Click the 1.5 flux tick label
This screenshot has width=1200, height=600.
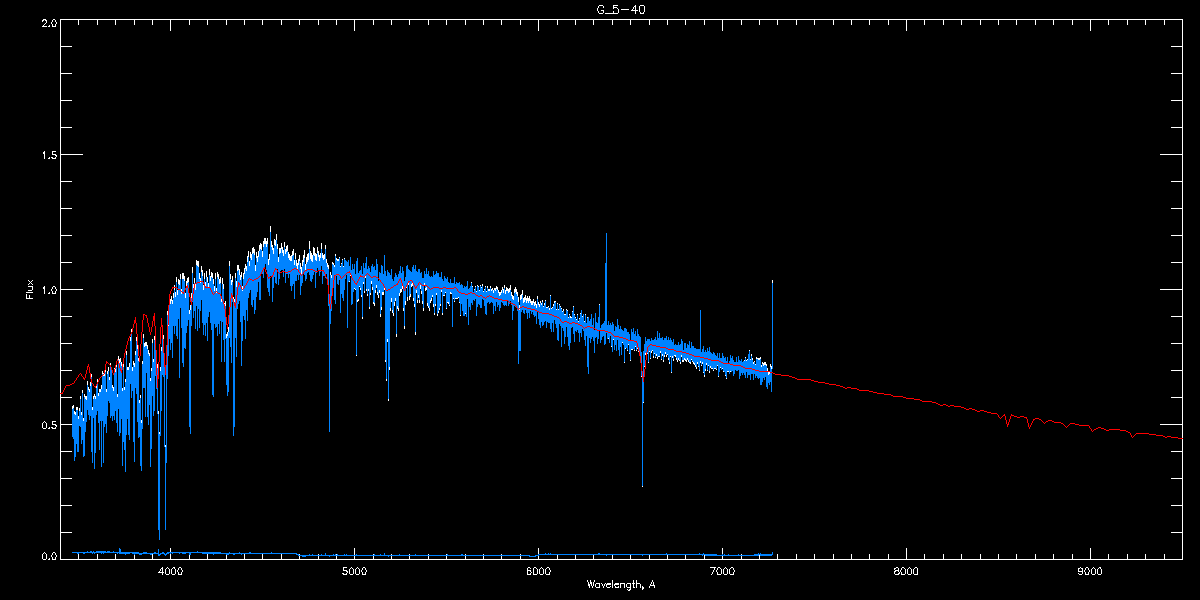pyautogui.click(x=47, y=155)
